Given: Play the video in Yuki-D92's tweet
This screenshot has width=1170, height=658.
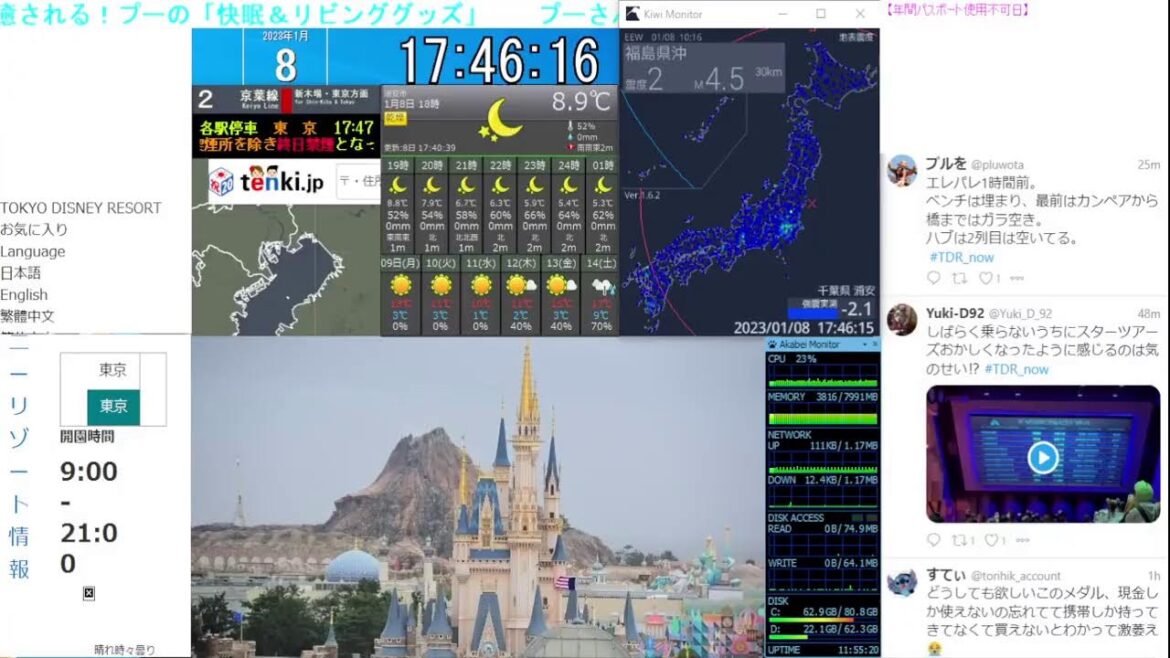Looking at the screenshot, I should tap(1043, 457).
